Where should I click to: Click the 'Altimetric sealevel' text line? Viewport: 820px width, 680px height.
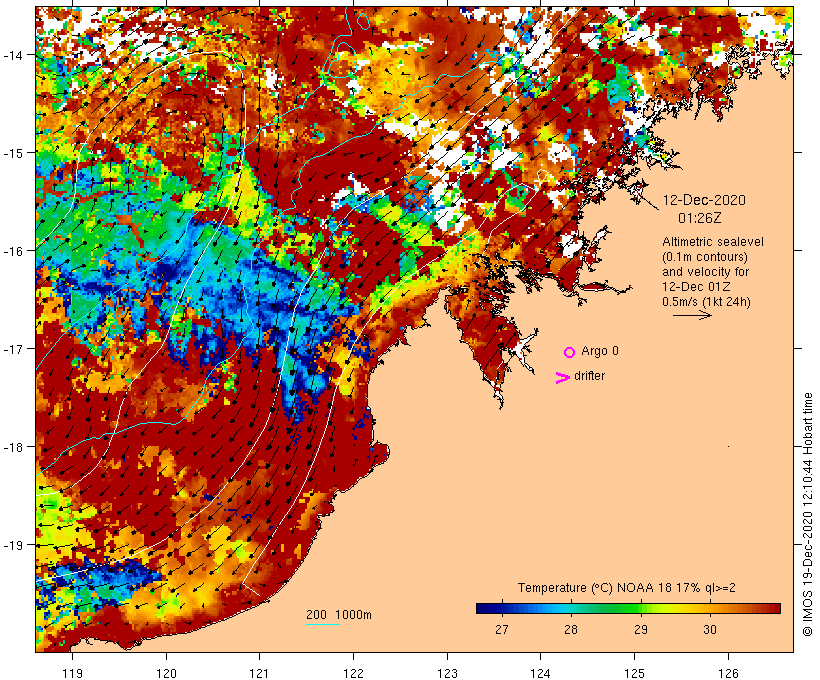pos(713,242)
